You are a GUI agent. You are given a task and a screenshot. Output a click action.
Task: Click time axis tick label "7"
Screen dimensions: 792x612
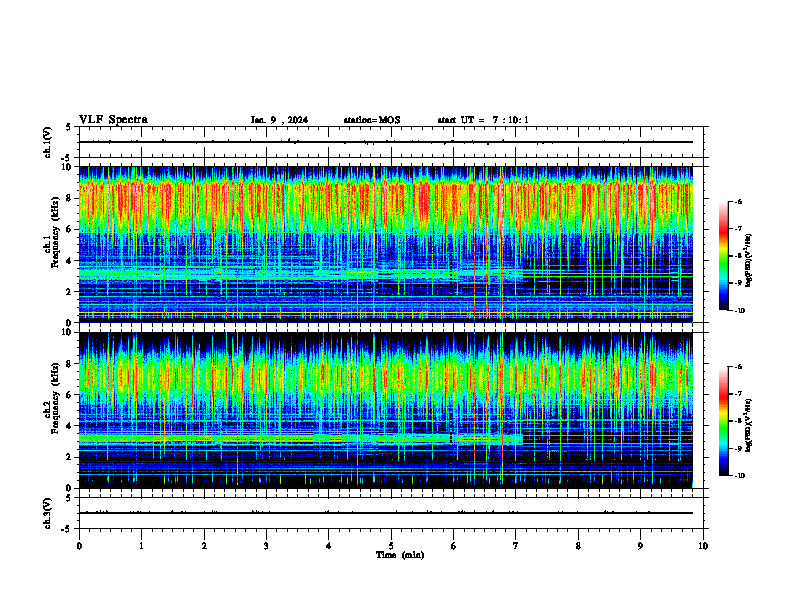pyautogui.click(x=516, y=546)
